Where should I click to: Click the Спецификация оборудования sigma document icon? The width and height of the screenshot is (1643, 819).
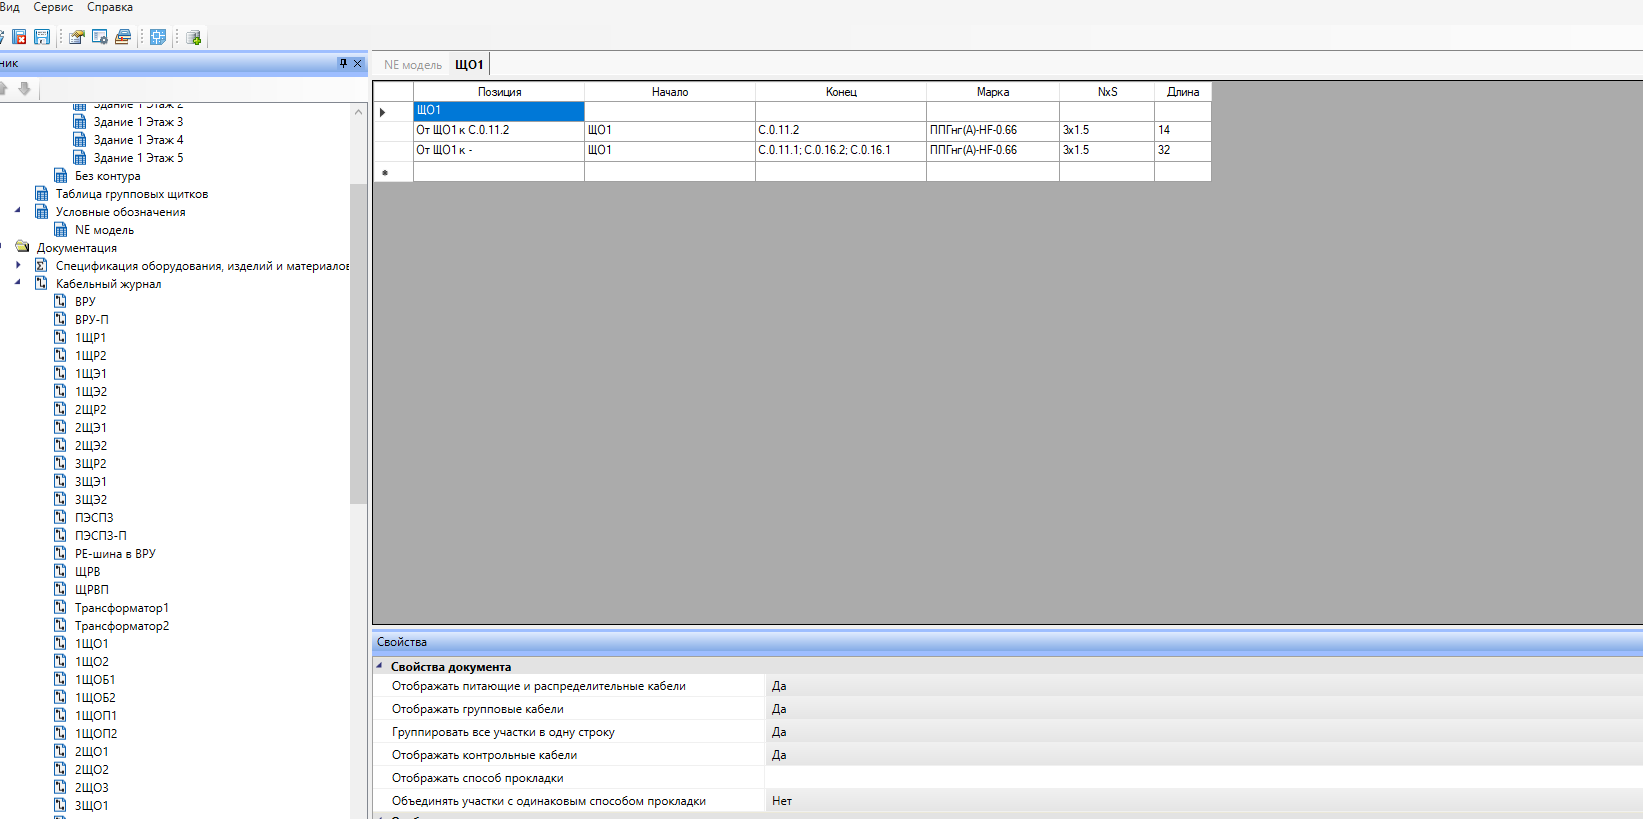41,265
